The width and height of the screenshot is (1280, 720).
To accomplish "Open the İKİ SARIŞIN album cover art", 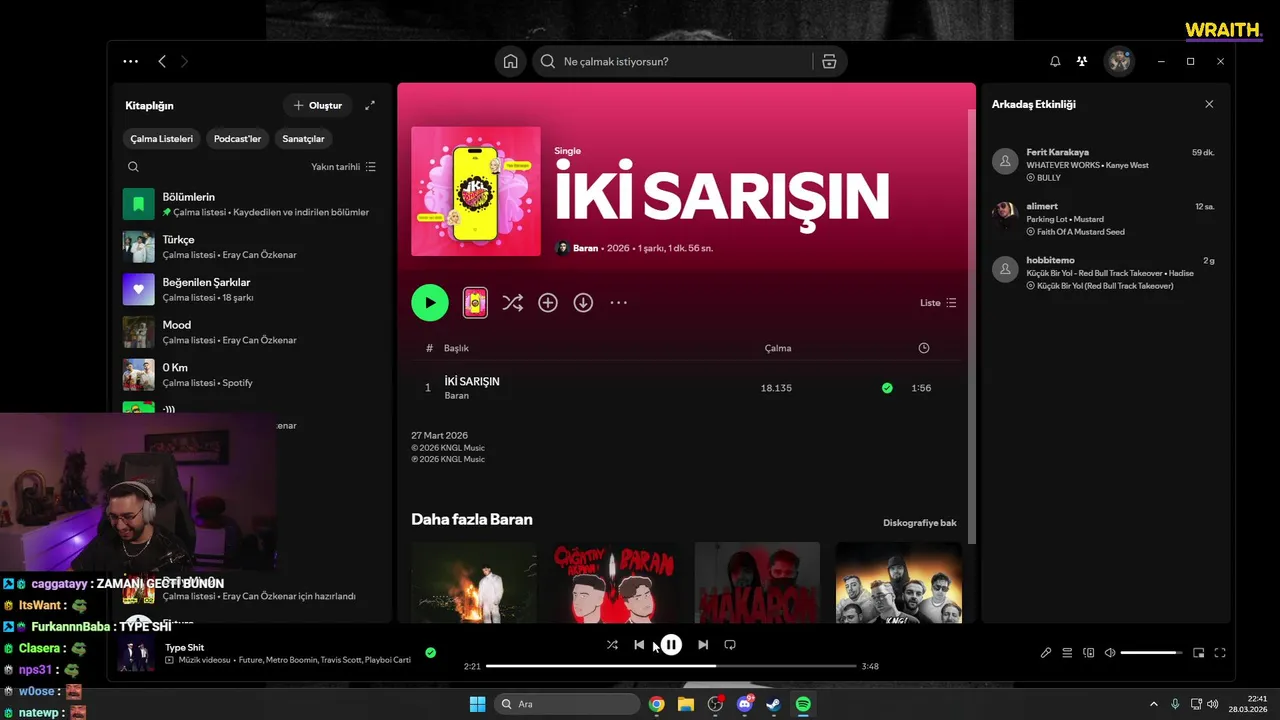I will (476, 191).
